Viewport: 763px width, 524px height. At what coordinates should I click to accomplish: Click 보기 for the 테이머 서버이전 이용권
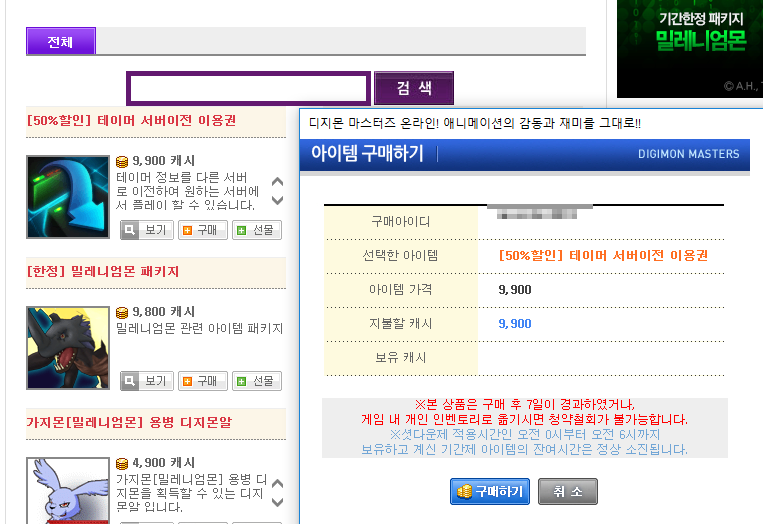click(147, 230)
